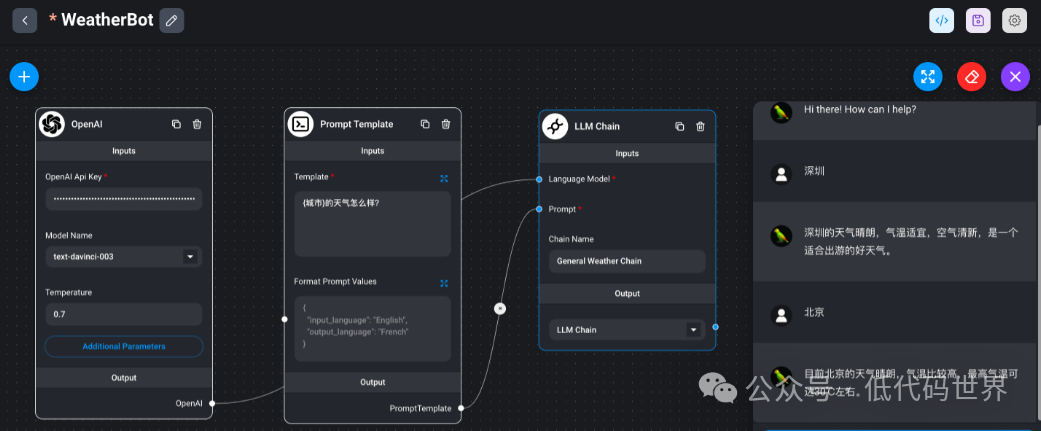Click the 'Hi there! How can I help?' message
The height and width of the screenshot is (431, 1041).
pyautogui.click(x=860, y=109)
